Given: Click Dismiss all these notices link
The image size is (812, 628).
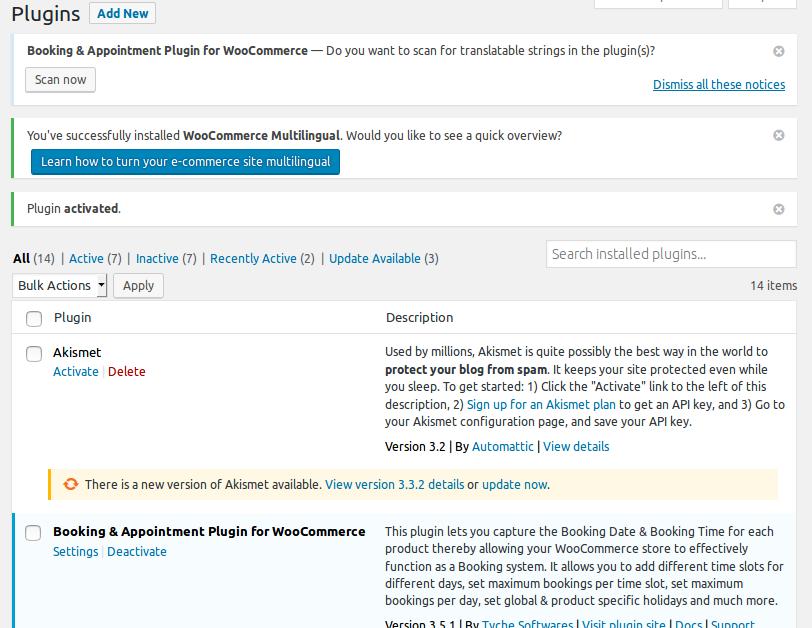Looking at the screenshot, I should tap(718, 85).
